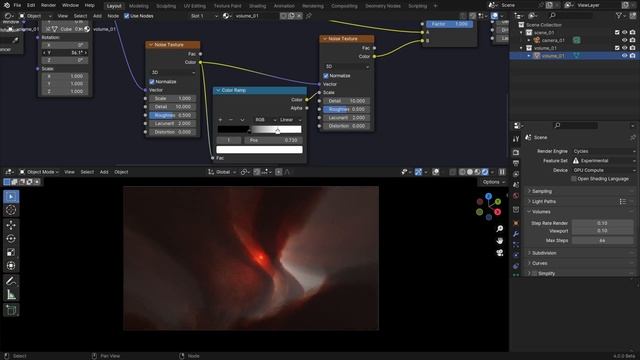Screen dimensions: 640x360
Task: Select the Move tool in viewport
Action: click(11, 225)
